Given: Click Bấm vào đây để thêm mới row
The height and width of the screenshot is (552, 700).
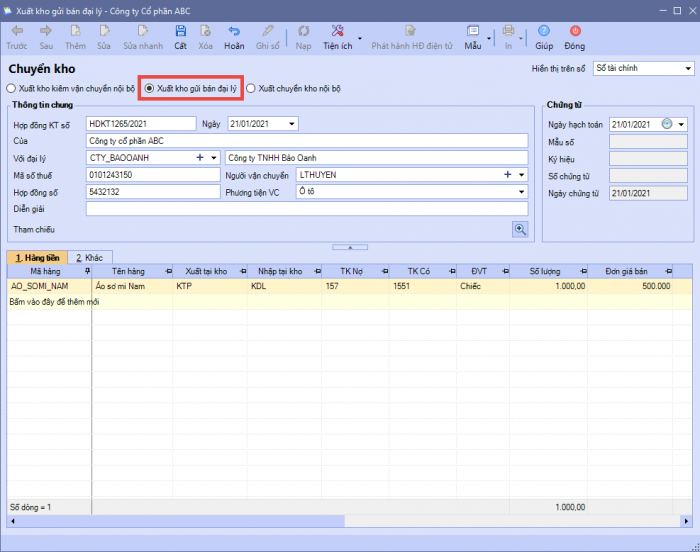Looking at the screenshot, I should (55, 301).
